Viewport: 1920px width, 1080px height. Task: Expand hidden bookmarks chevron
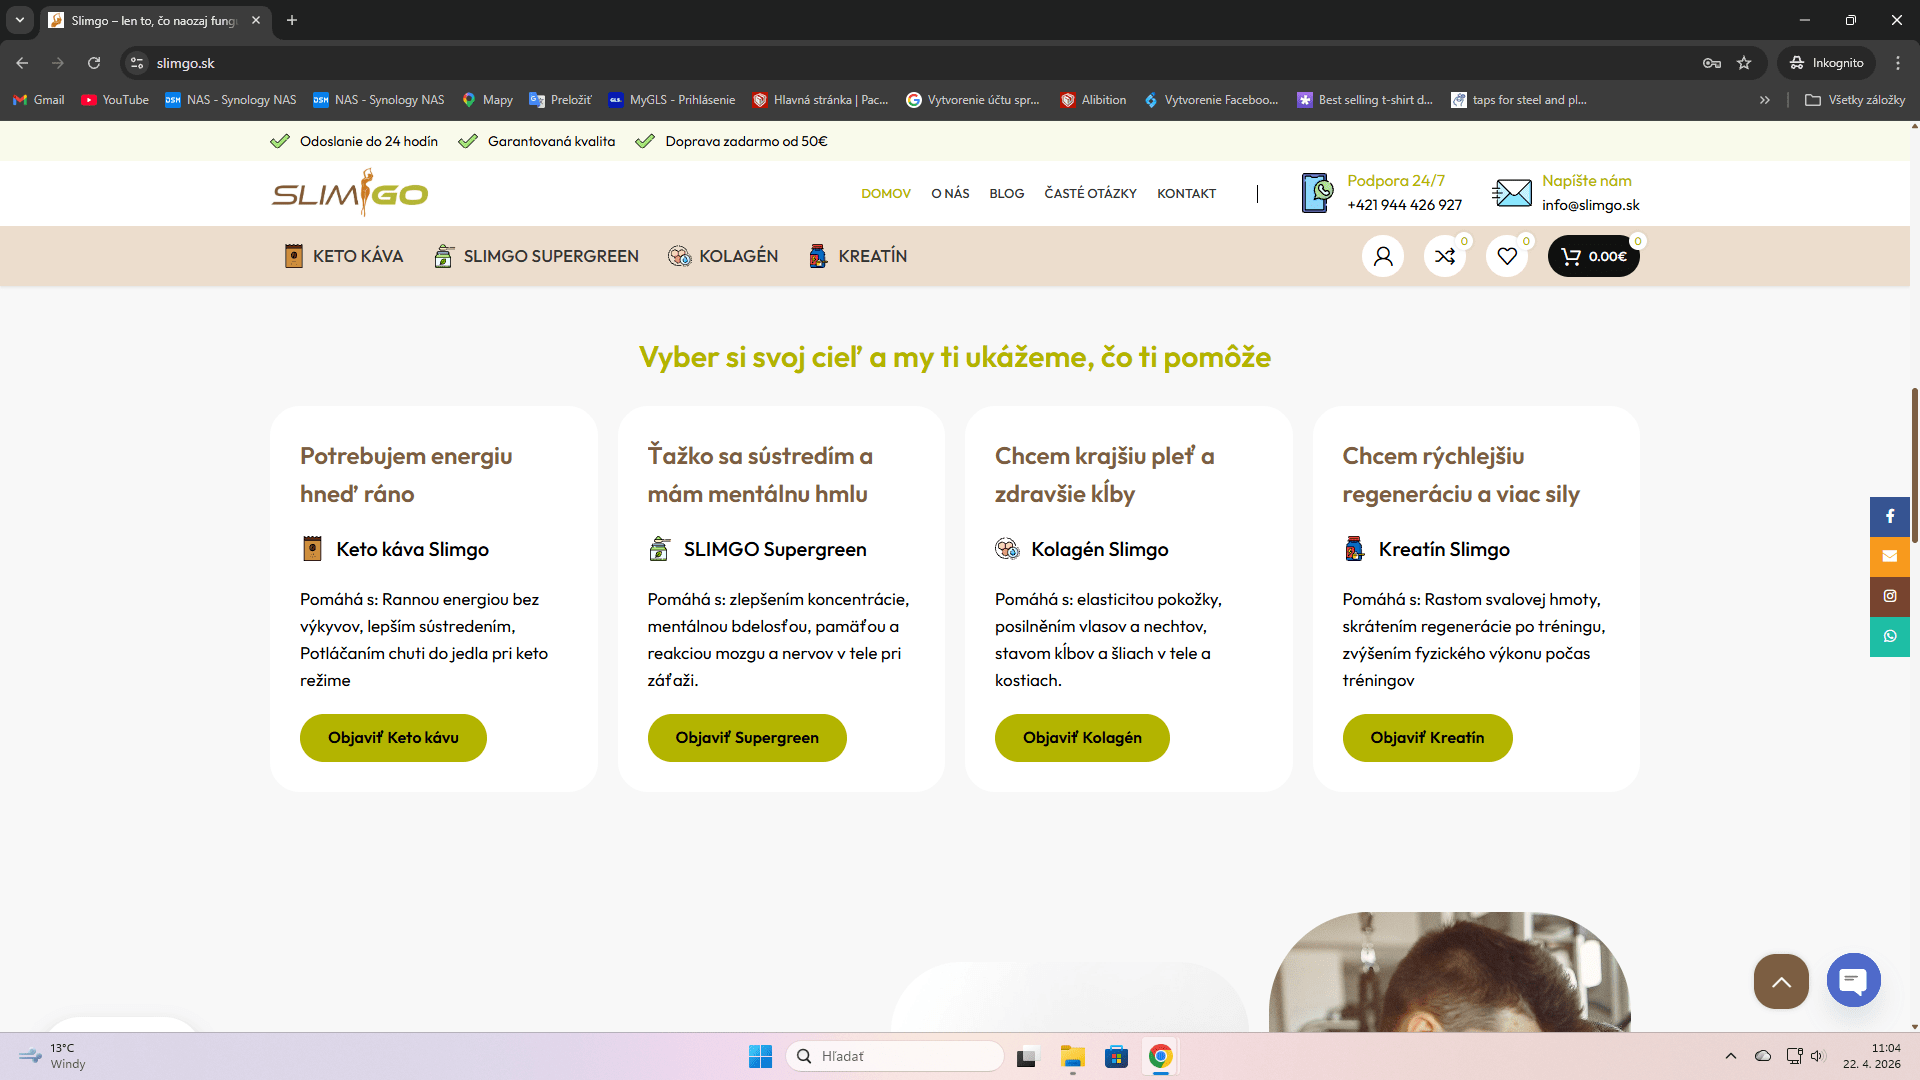tap(1765, 100)
